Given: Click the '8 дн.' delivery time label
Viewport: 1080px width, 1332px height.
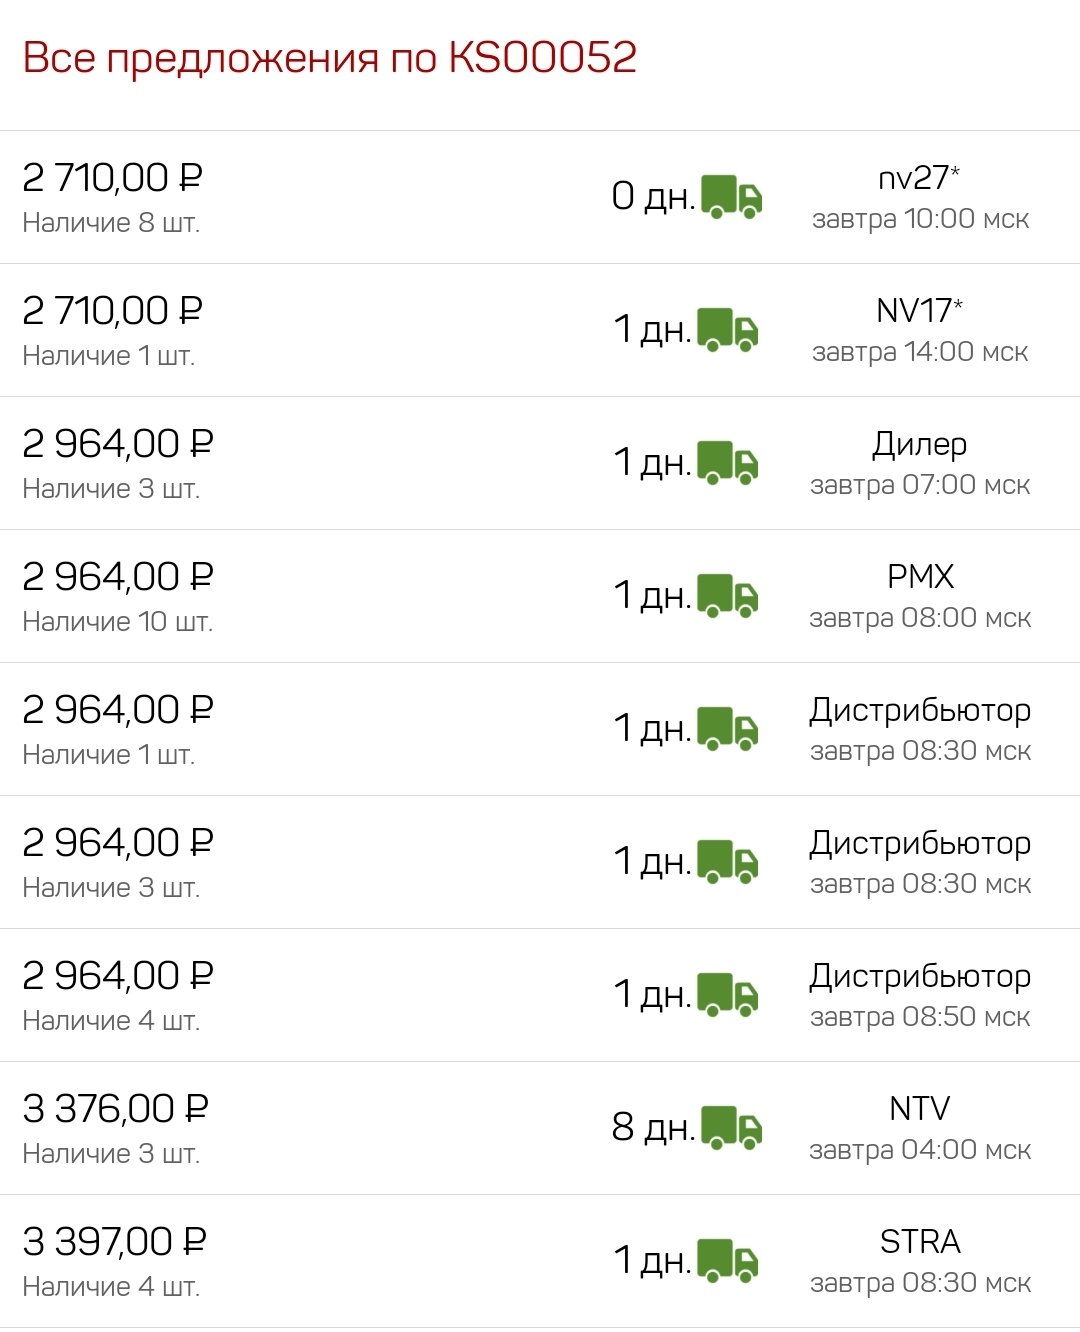Looking at the screenshot, I should tap(653, 1128).
